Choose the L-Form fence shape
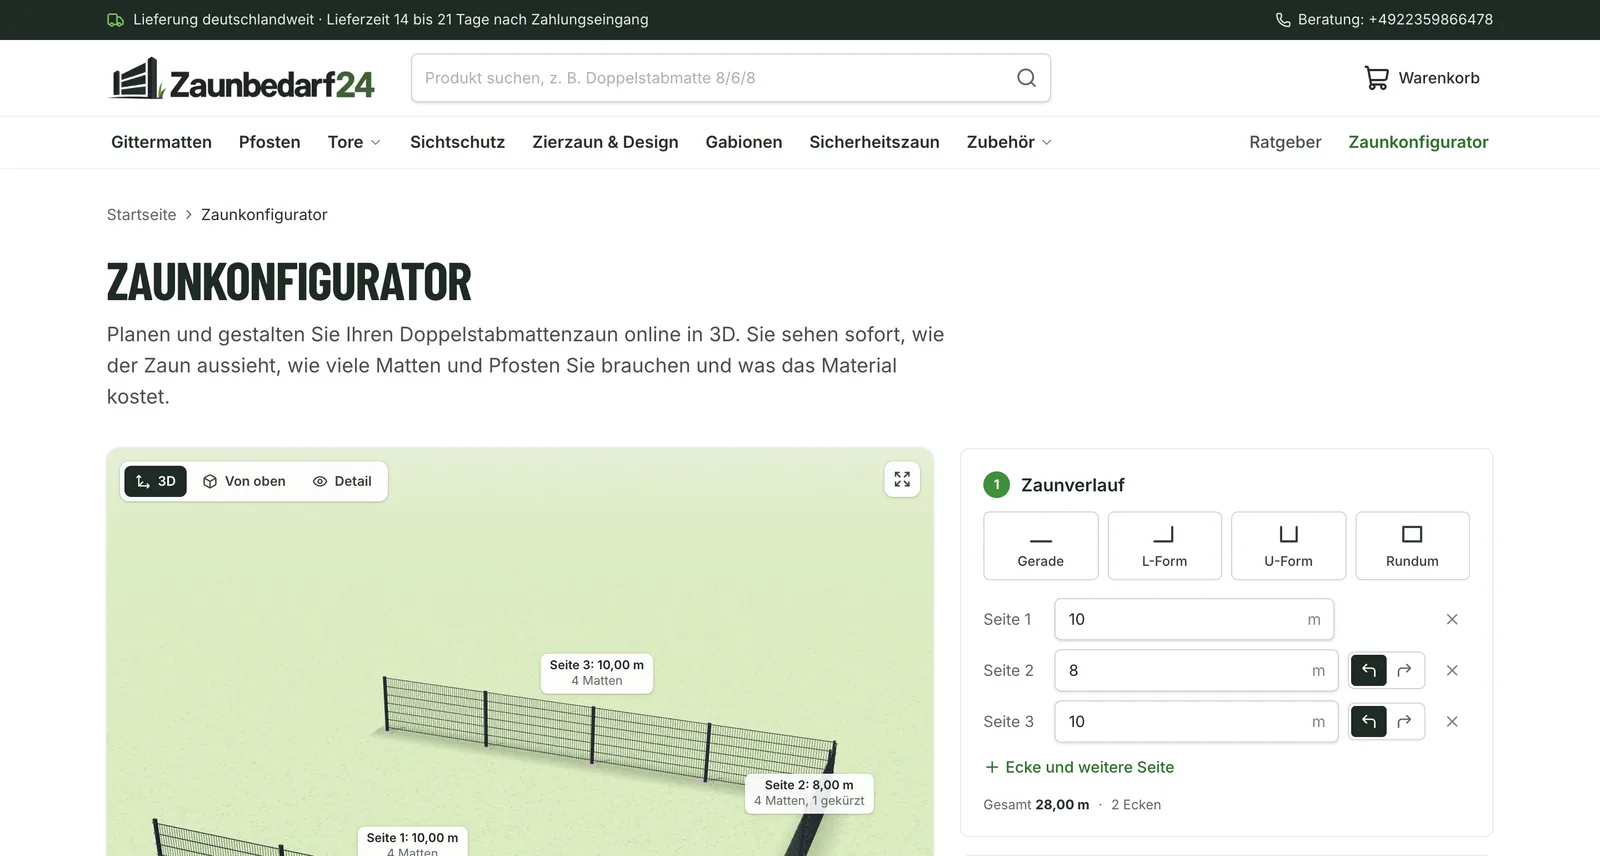This screenshot has width=1600, height=856. pos(1165,546)
